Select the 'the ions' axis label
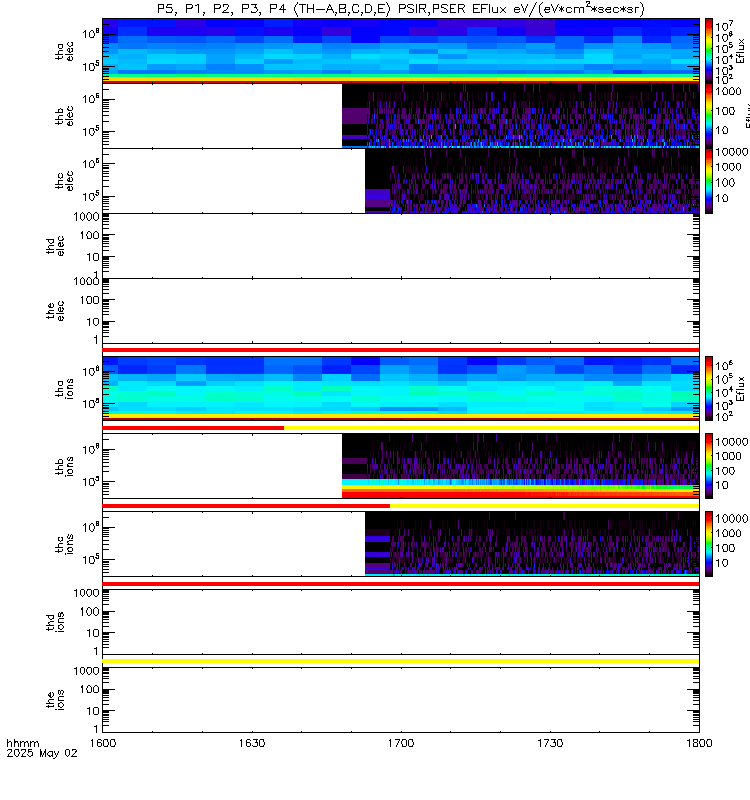This screenshot has height=800, width=750. [55, 700]
